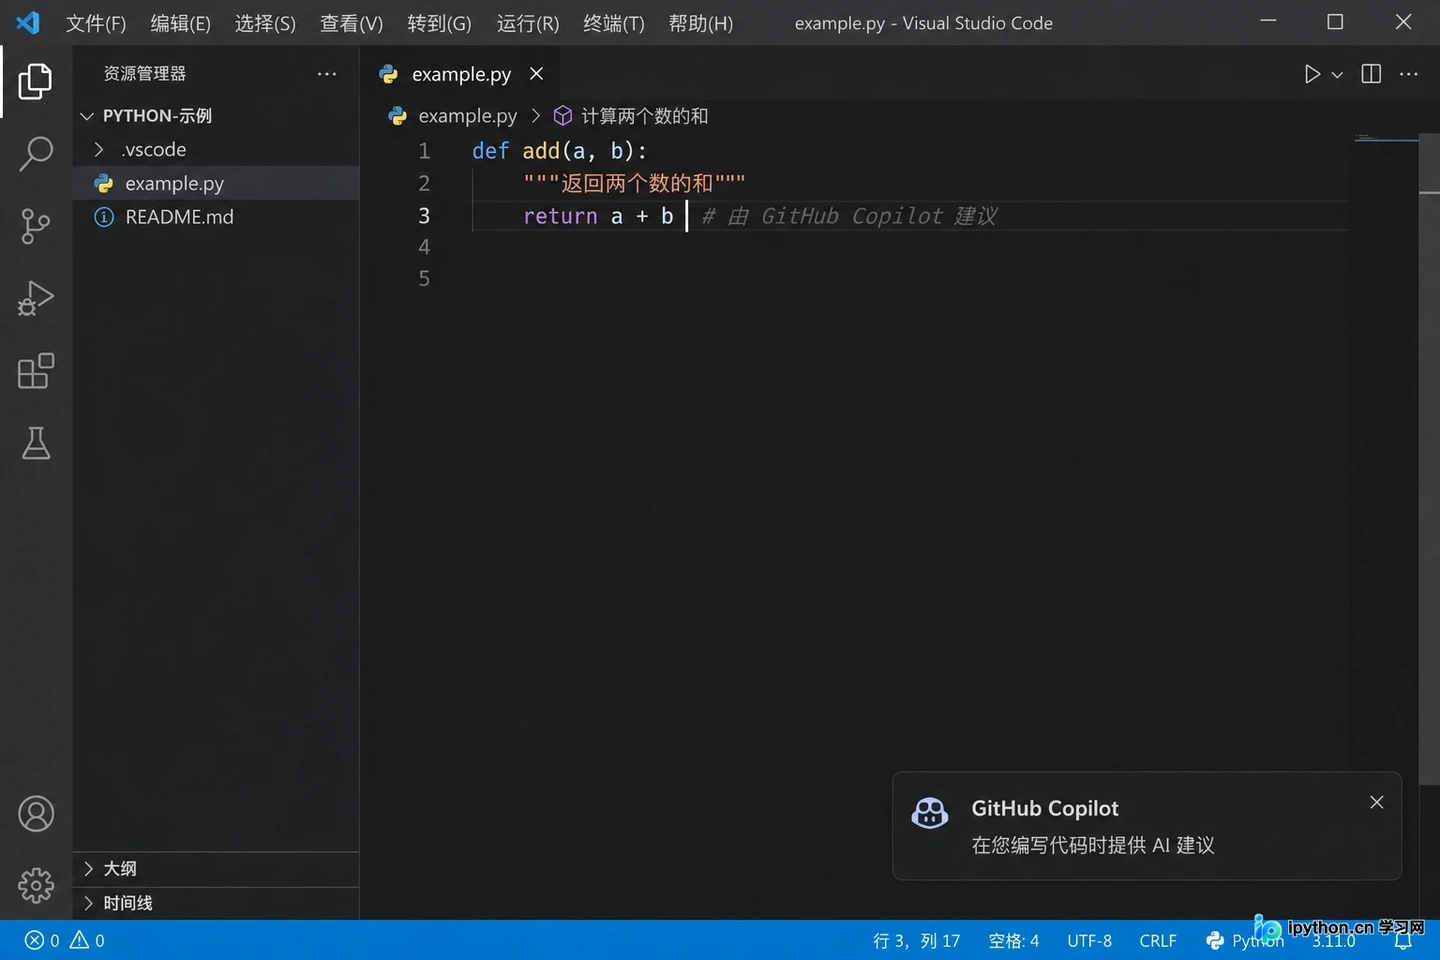The image size is (1440, 960).
Task: Click the 3.11.0 interpreter version
Action: 1334,942
